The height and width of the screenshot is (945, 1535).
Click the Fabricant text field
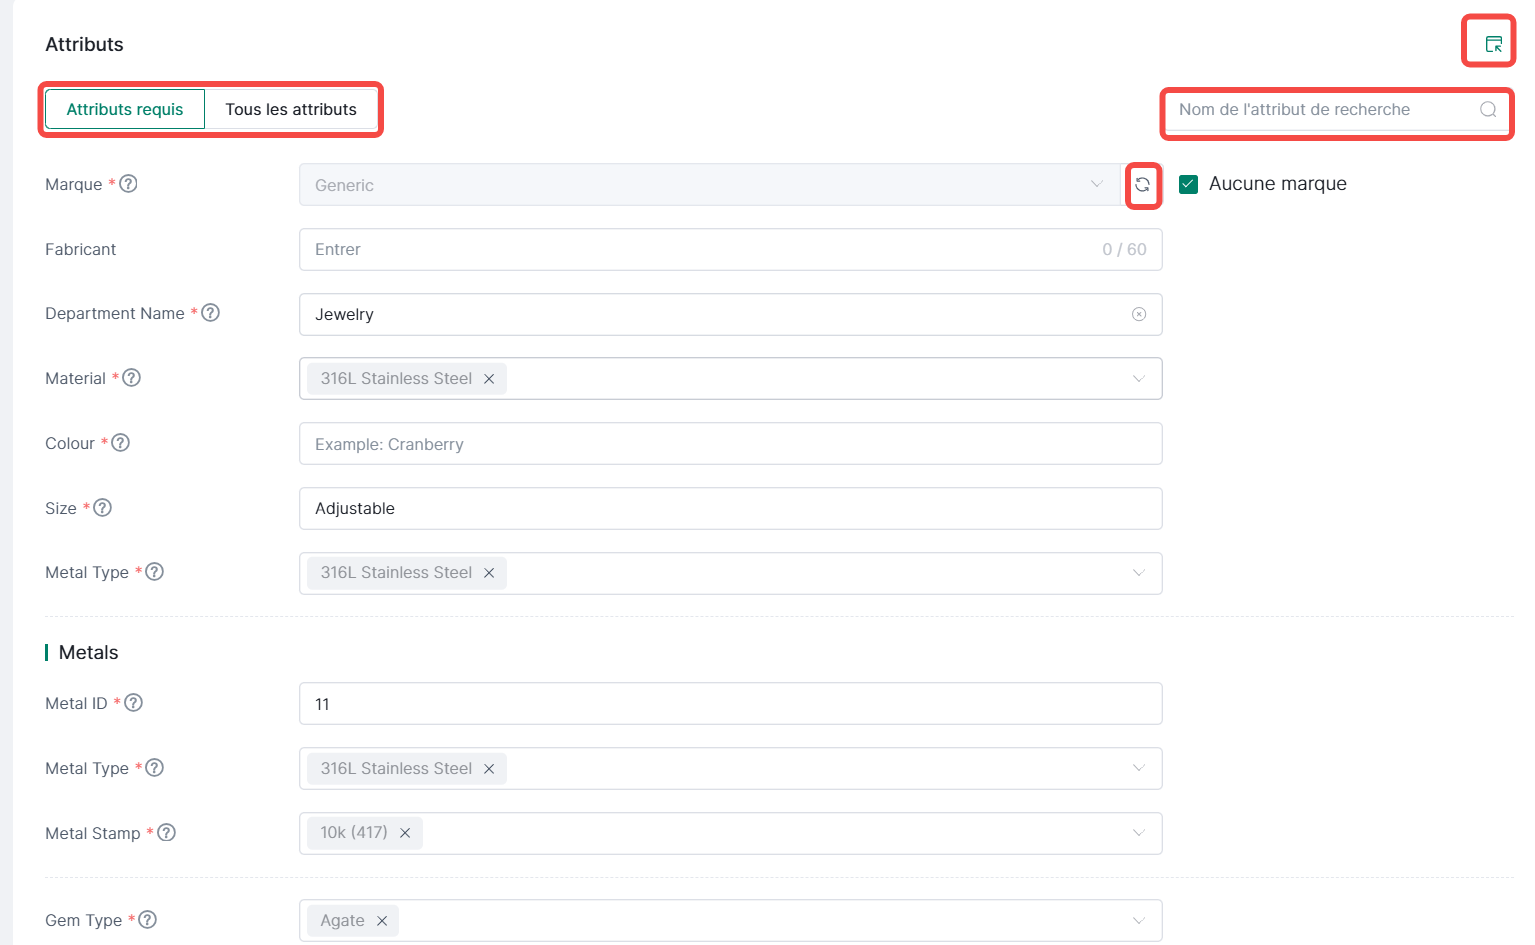tap(700, 250)
